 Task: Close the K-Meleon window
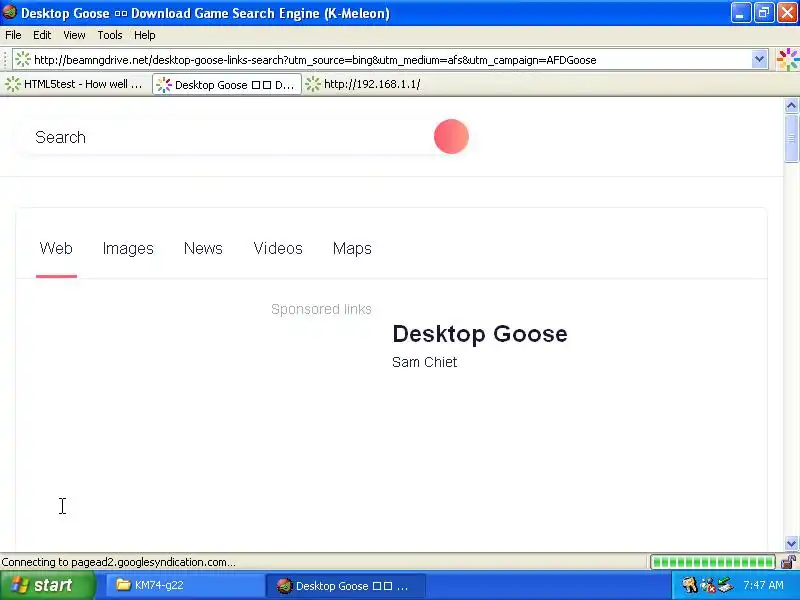tap(787, 13)
